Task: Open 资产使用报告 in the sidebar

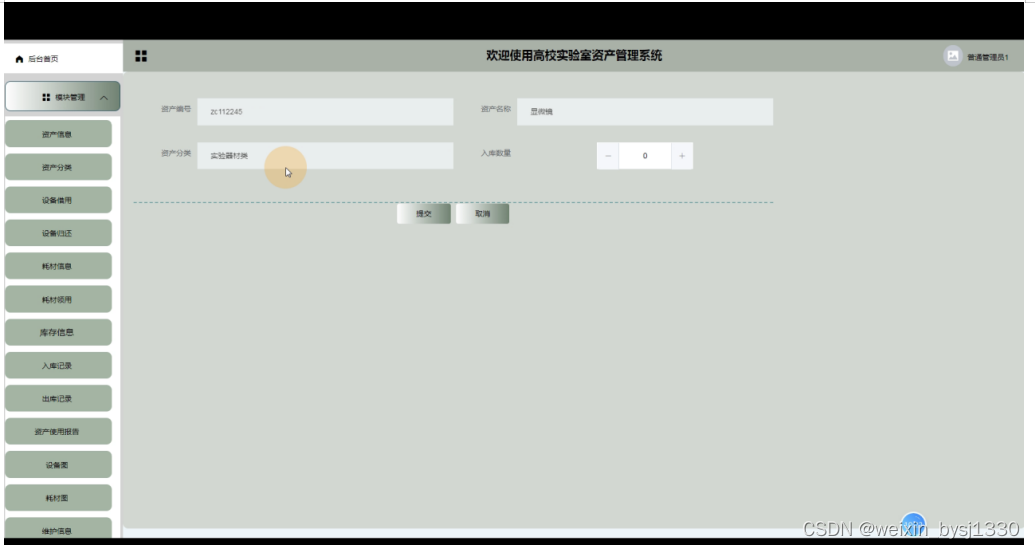Action: [58, 431]
